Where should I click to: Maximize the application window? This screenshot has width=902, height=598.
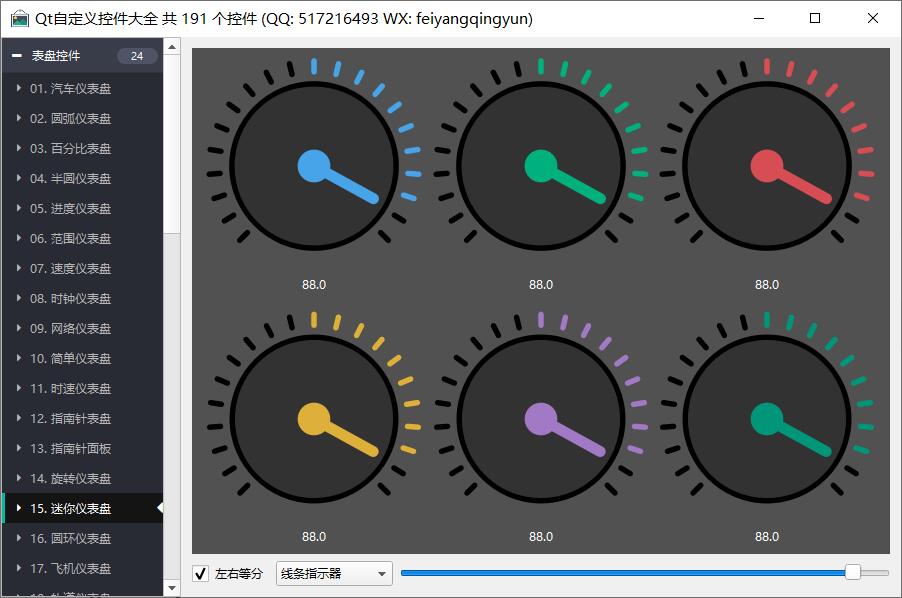point(815,18)
